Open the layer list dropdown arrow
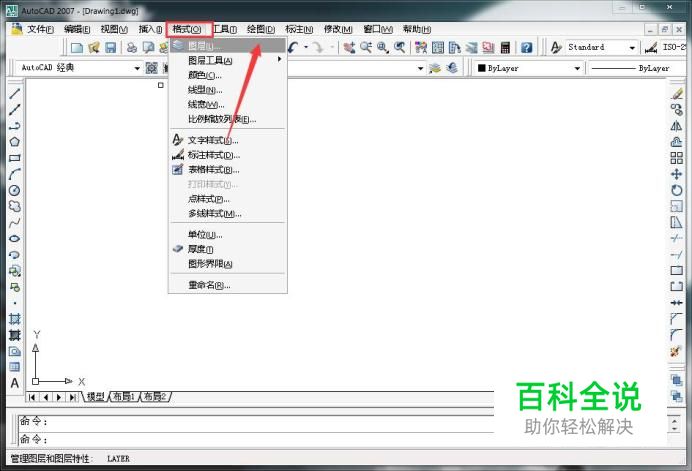692x471 pixels. (420, 68)
